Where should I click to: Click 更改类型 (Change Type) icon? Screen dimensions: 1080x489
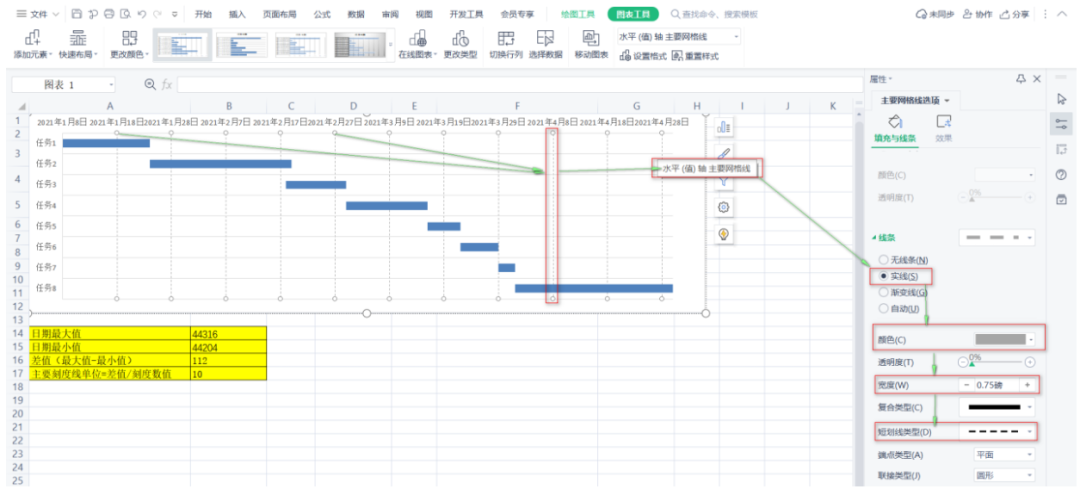[x=460, y=45]
